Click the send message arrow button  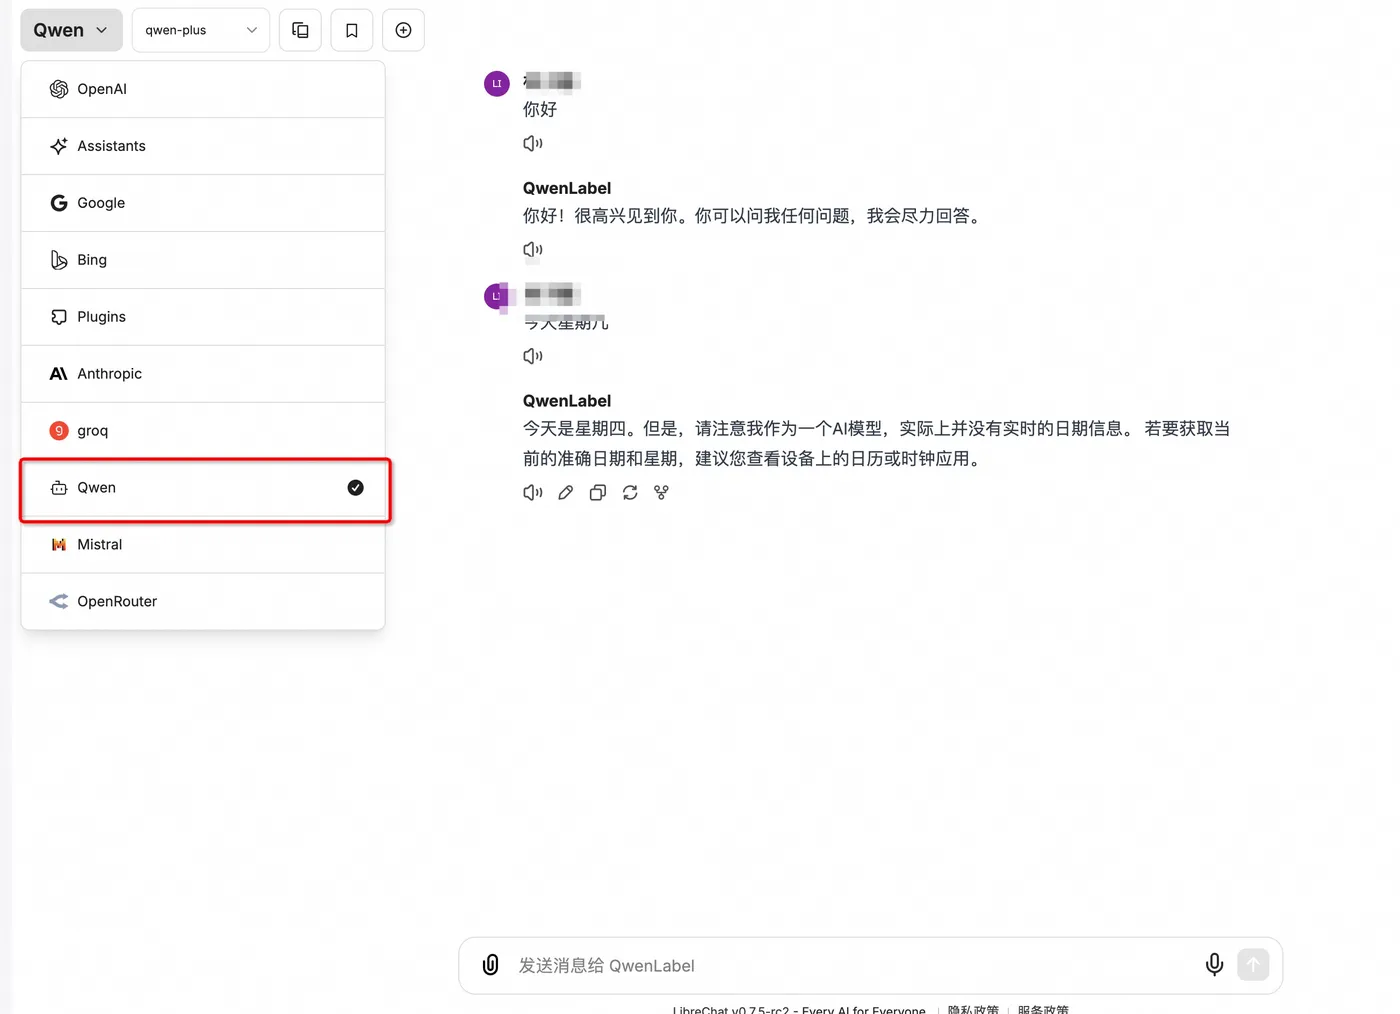click(x=1253, y=965)
